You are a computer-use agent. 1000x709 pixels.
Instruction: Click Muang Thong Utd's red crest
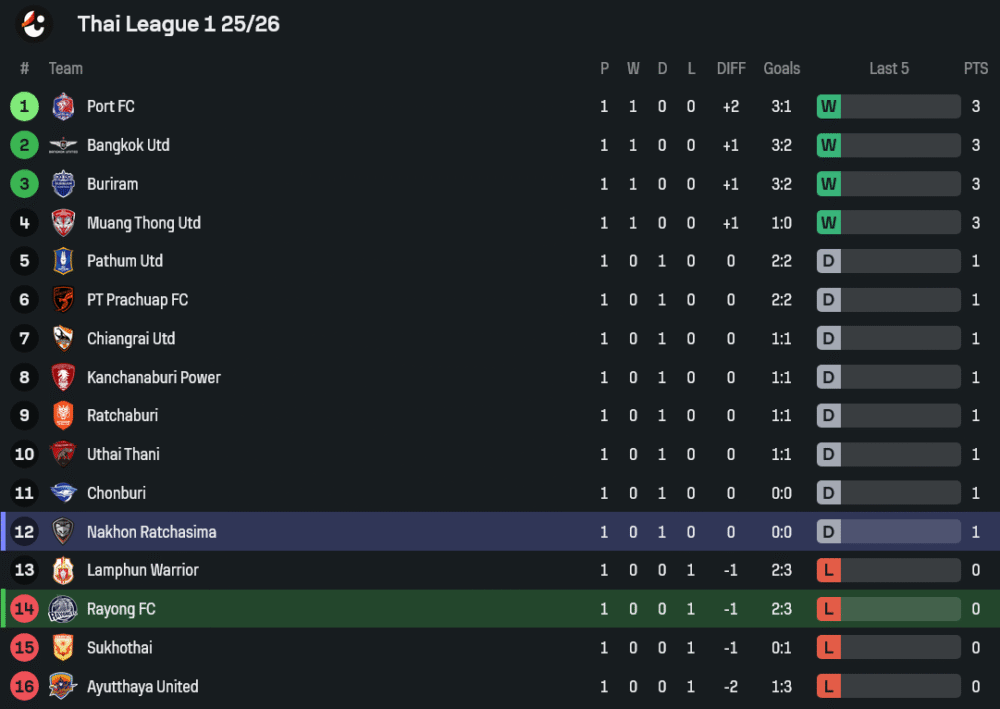(63, 223)
